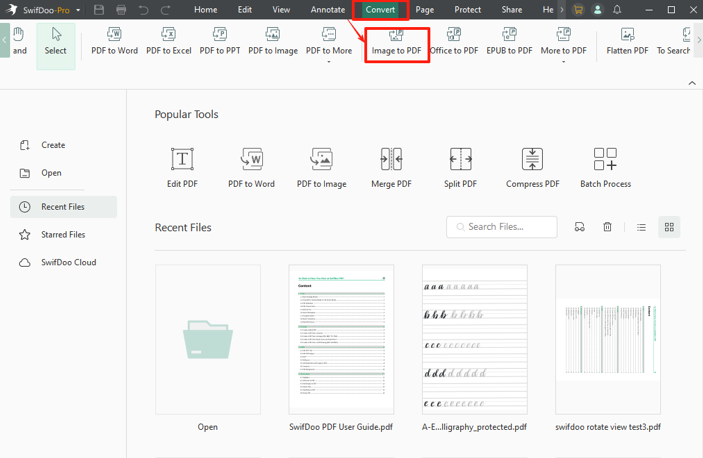
Task: Open the user account icon
Action: click(x=597, y=9)
